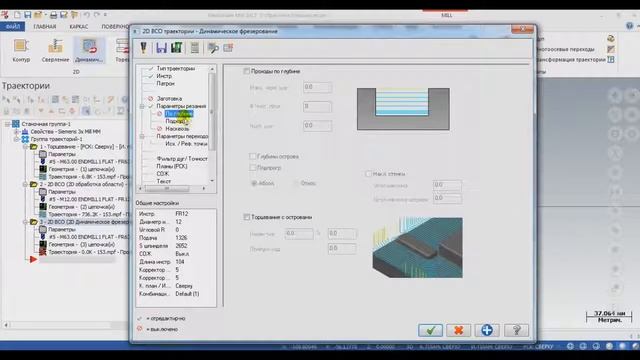
Task: Expand Свойства - Siemens node
Action: [x=16, y=131]
